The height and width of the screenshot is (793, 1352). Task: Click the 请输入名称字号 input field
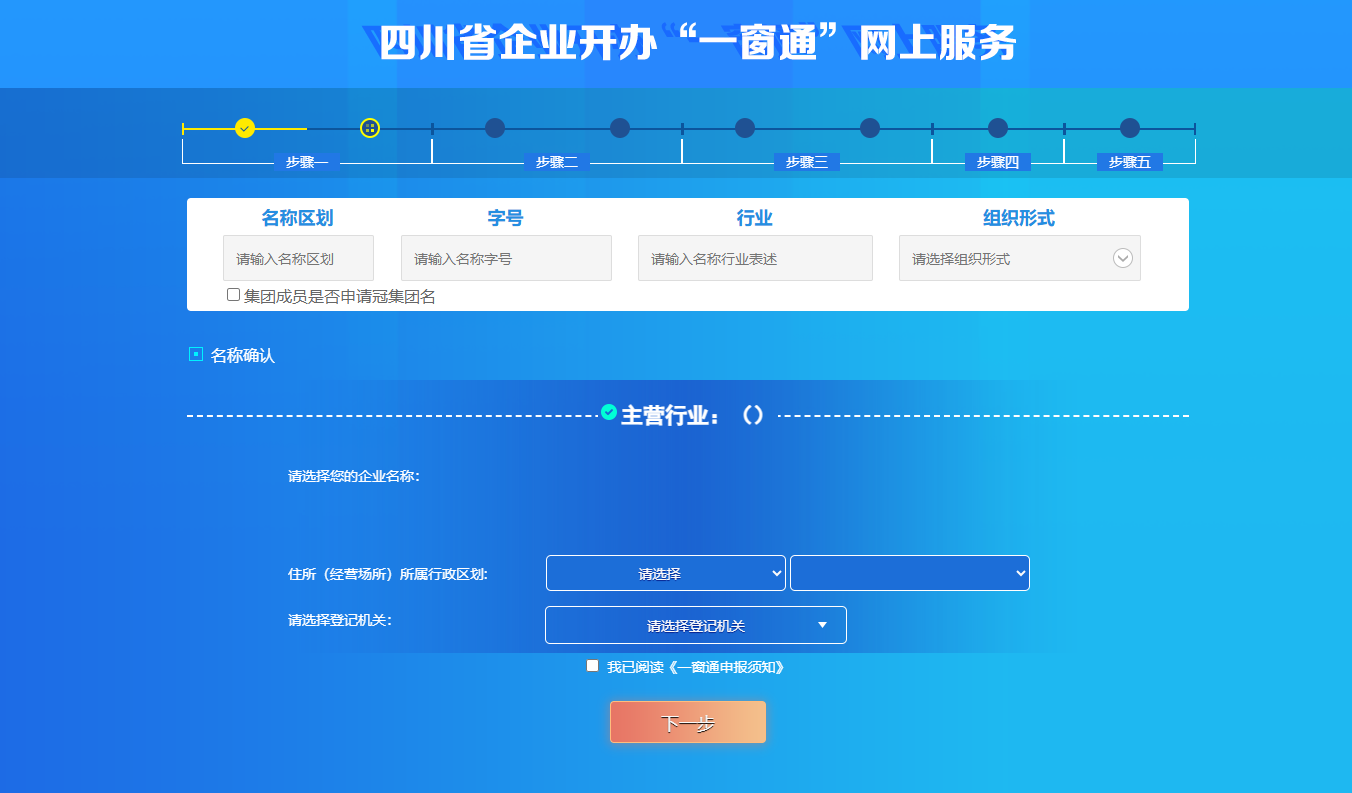click(x=506, y=257)
